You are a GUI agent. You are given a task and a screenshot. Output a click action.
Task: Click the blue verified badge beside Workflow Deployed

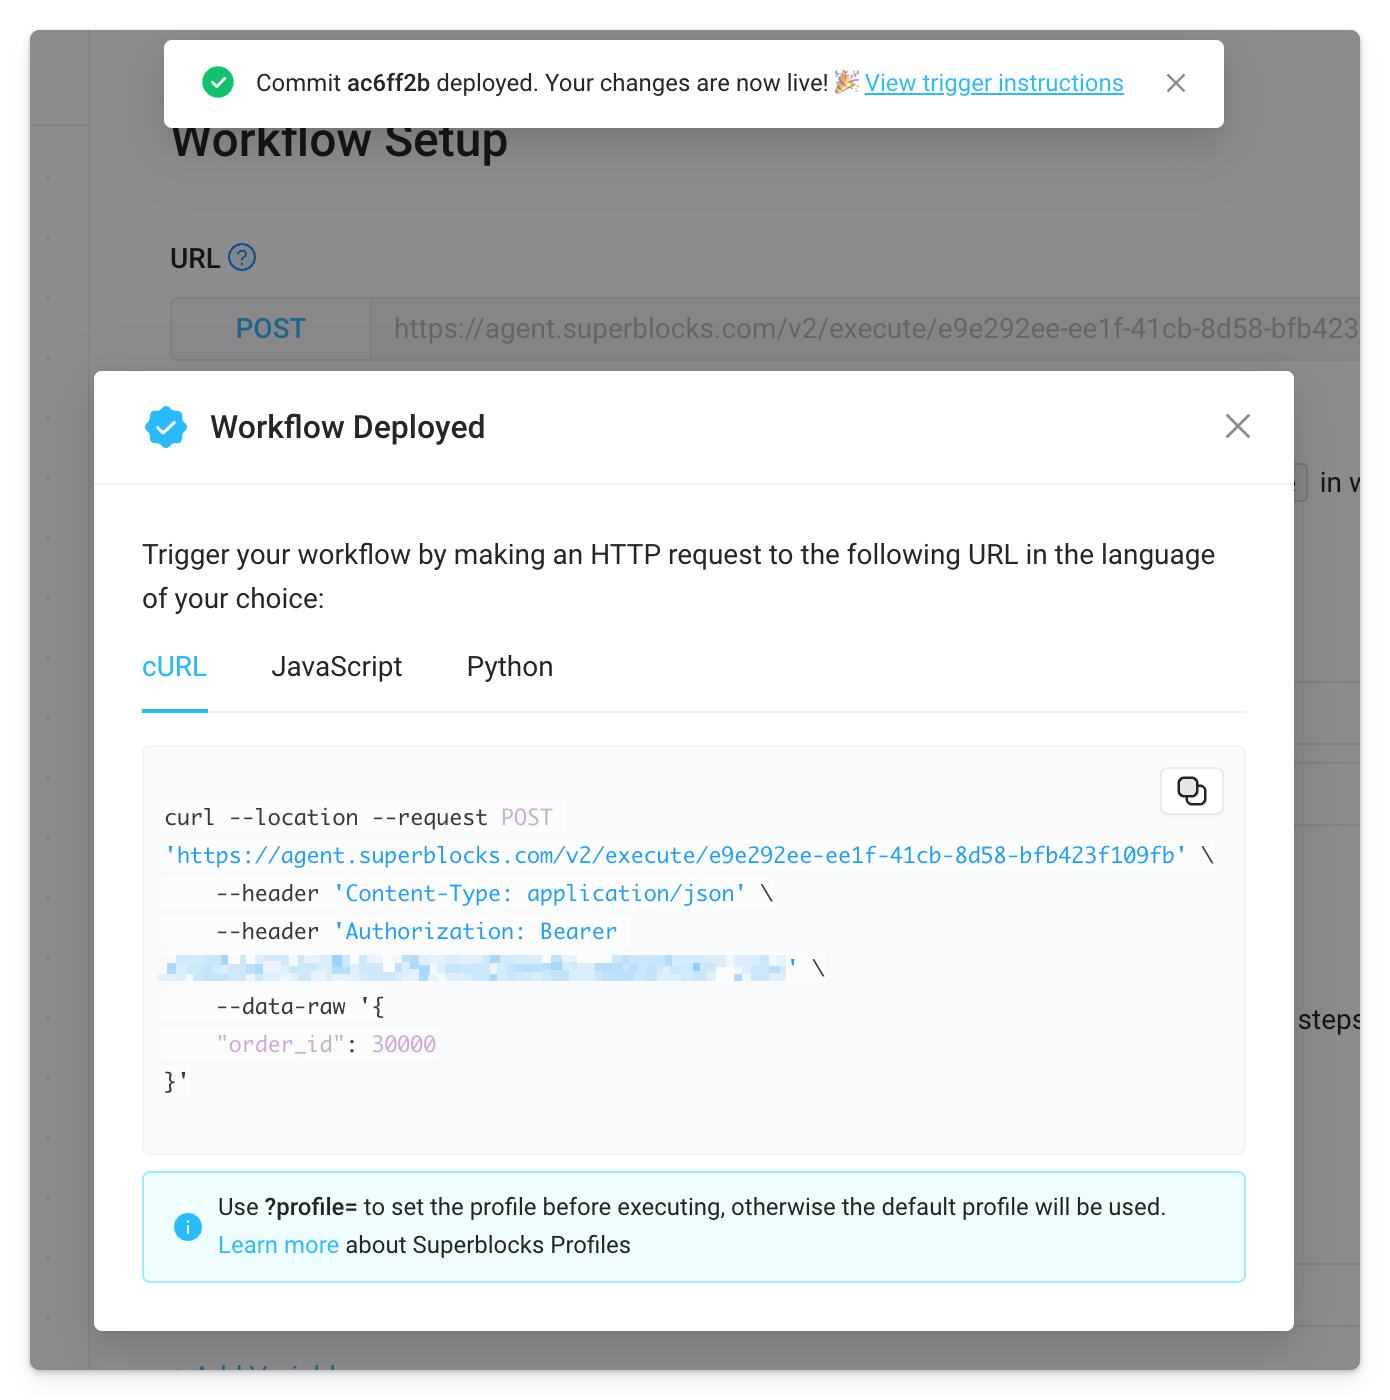[166, 427]
